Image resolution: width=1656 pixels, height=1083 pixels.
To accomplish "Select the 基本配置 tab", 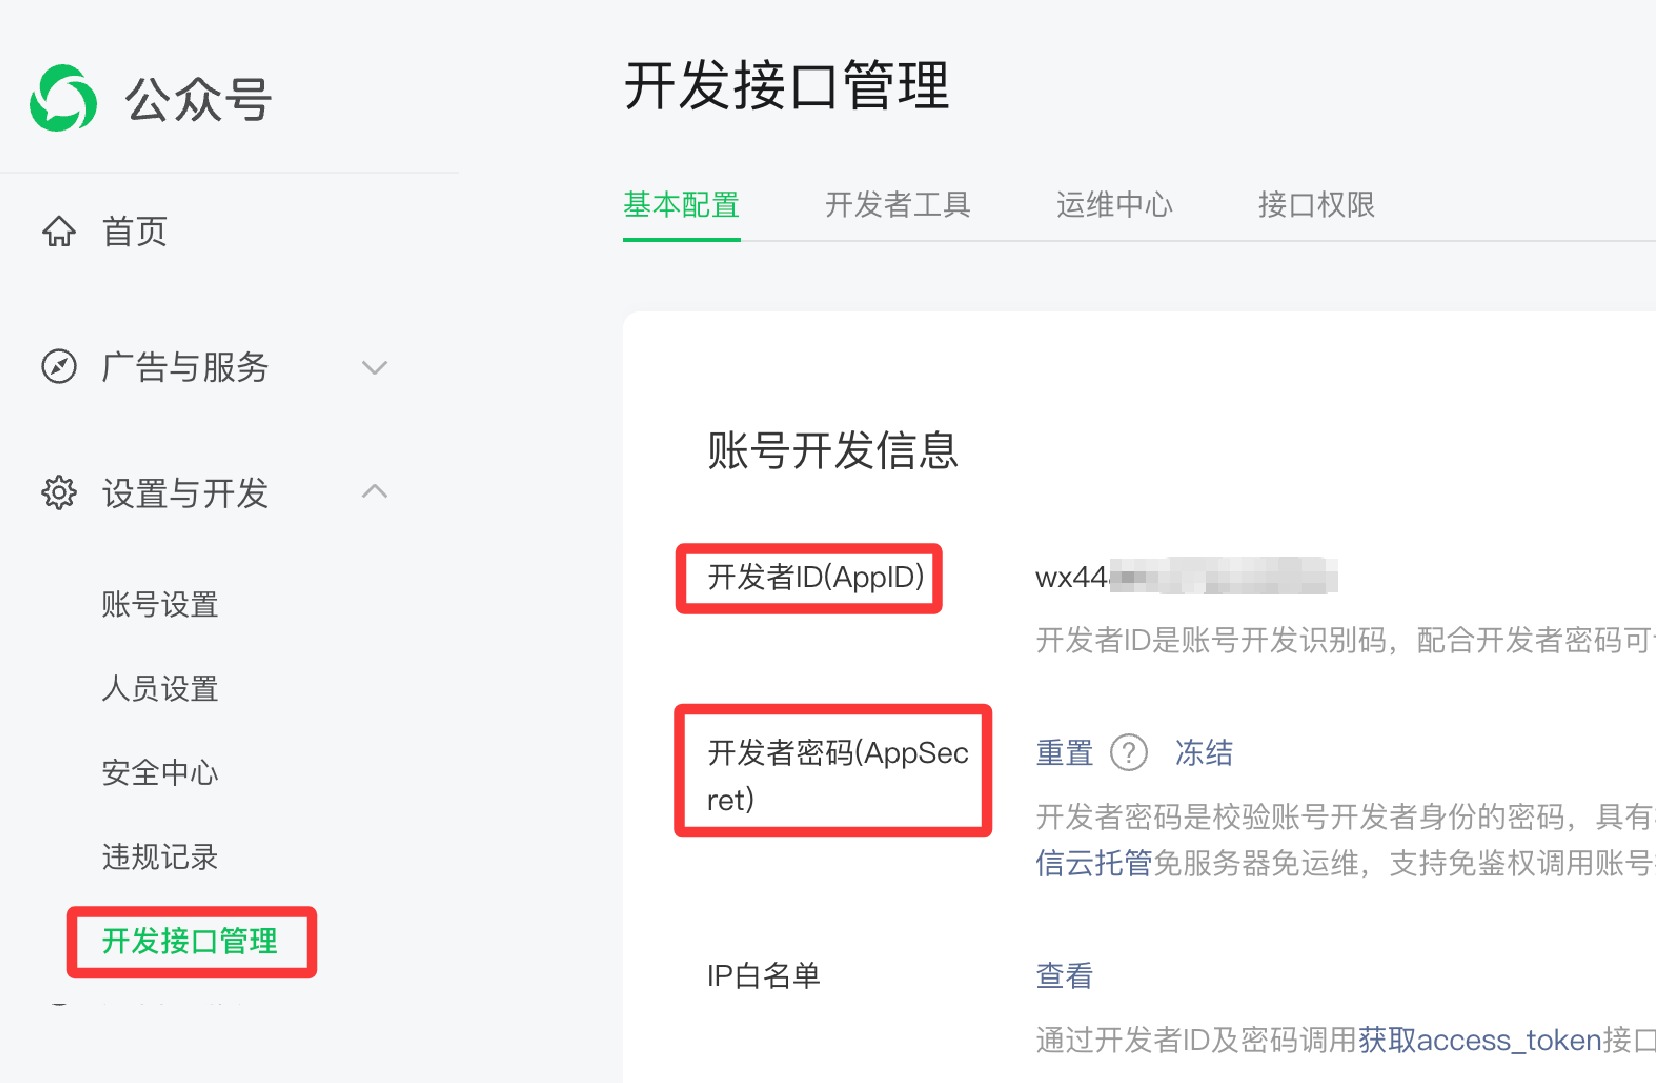I will pos(681,205).
